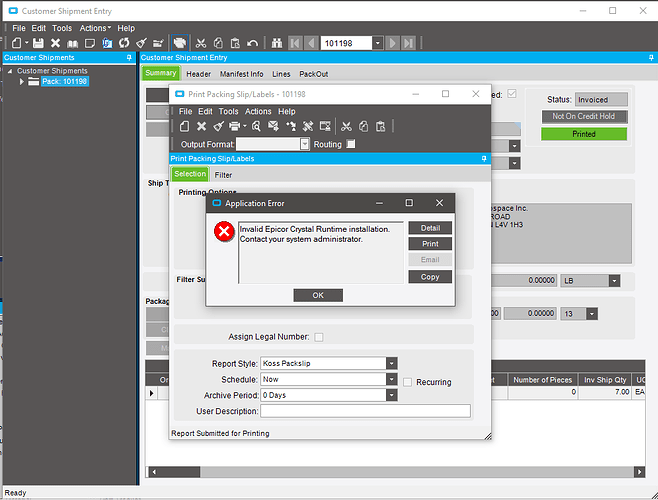This screenshot has width=658, height=500.
Task: Expand the Pack: 101198 tree node
Action: [x=21, y=81]
